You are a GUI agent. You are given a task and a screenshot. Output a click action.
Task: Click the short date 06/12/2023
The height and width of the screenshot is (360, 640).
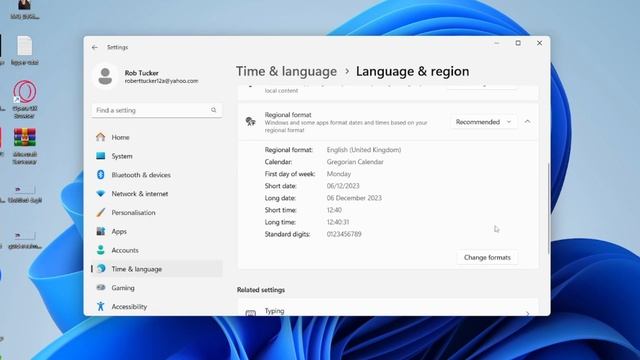coord(343,186)
